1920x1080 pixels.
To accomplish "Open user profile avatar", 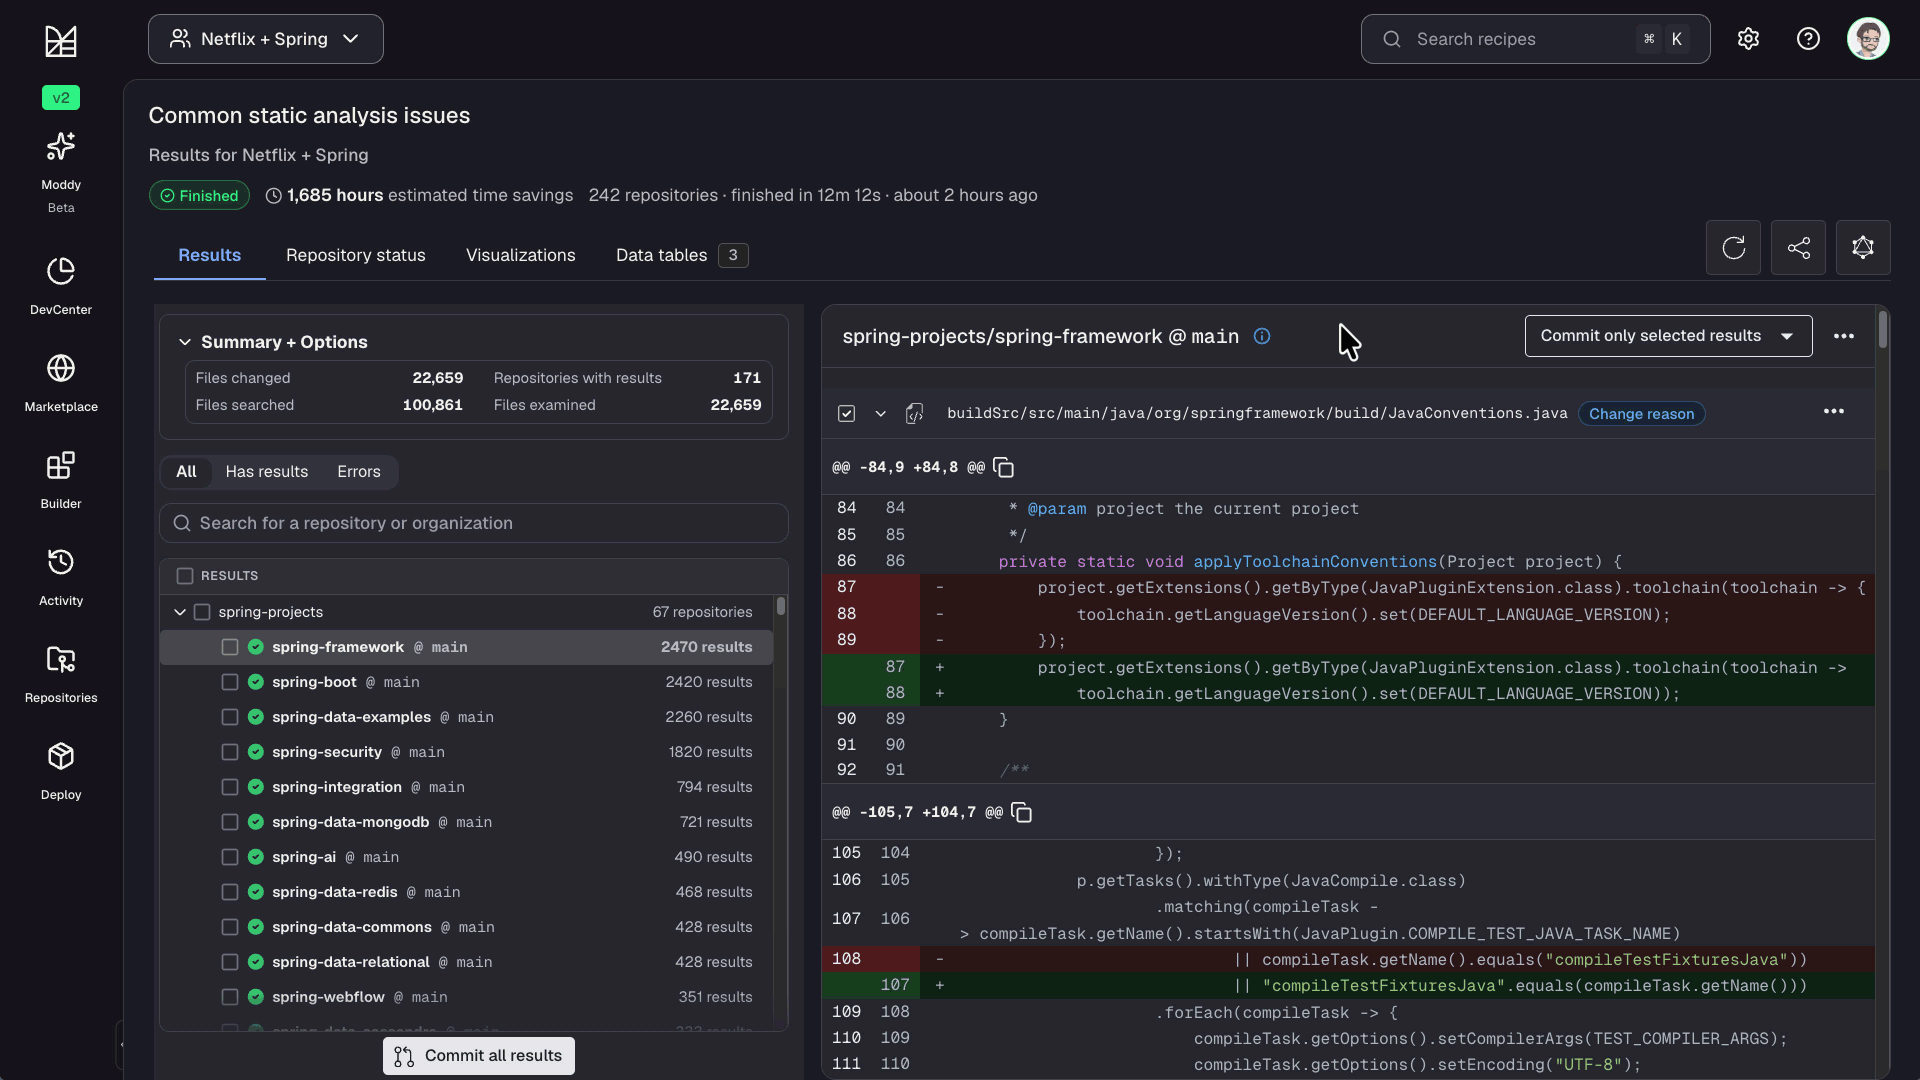I will coord(1868,39).
